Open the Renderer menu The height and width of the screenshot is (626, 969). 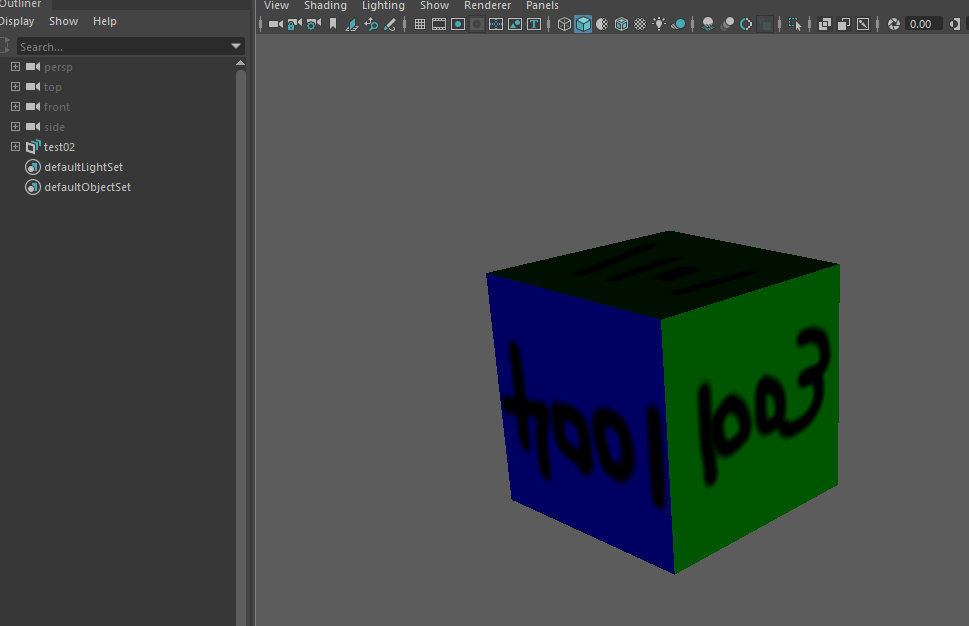tap(487, 6)
